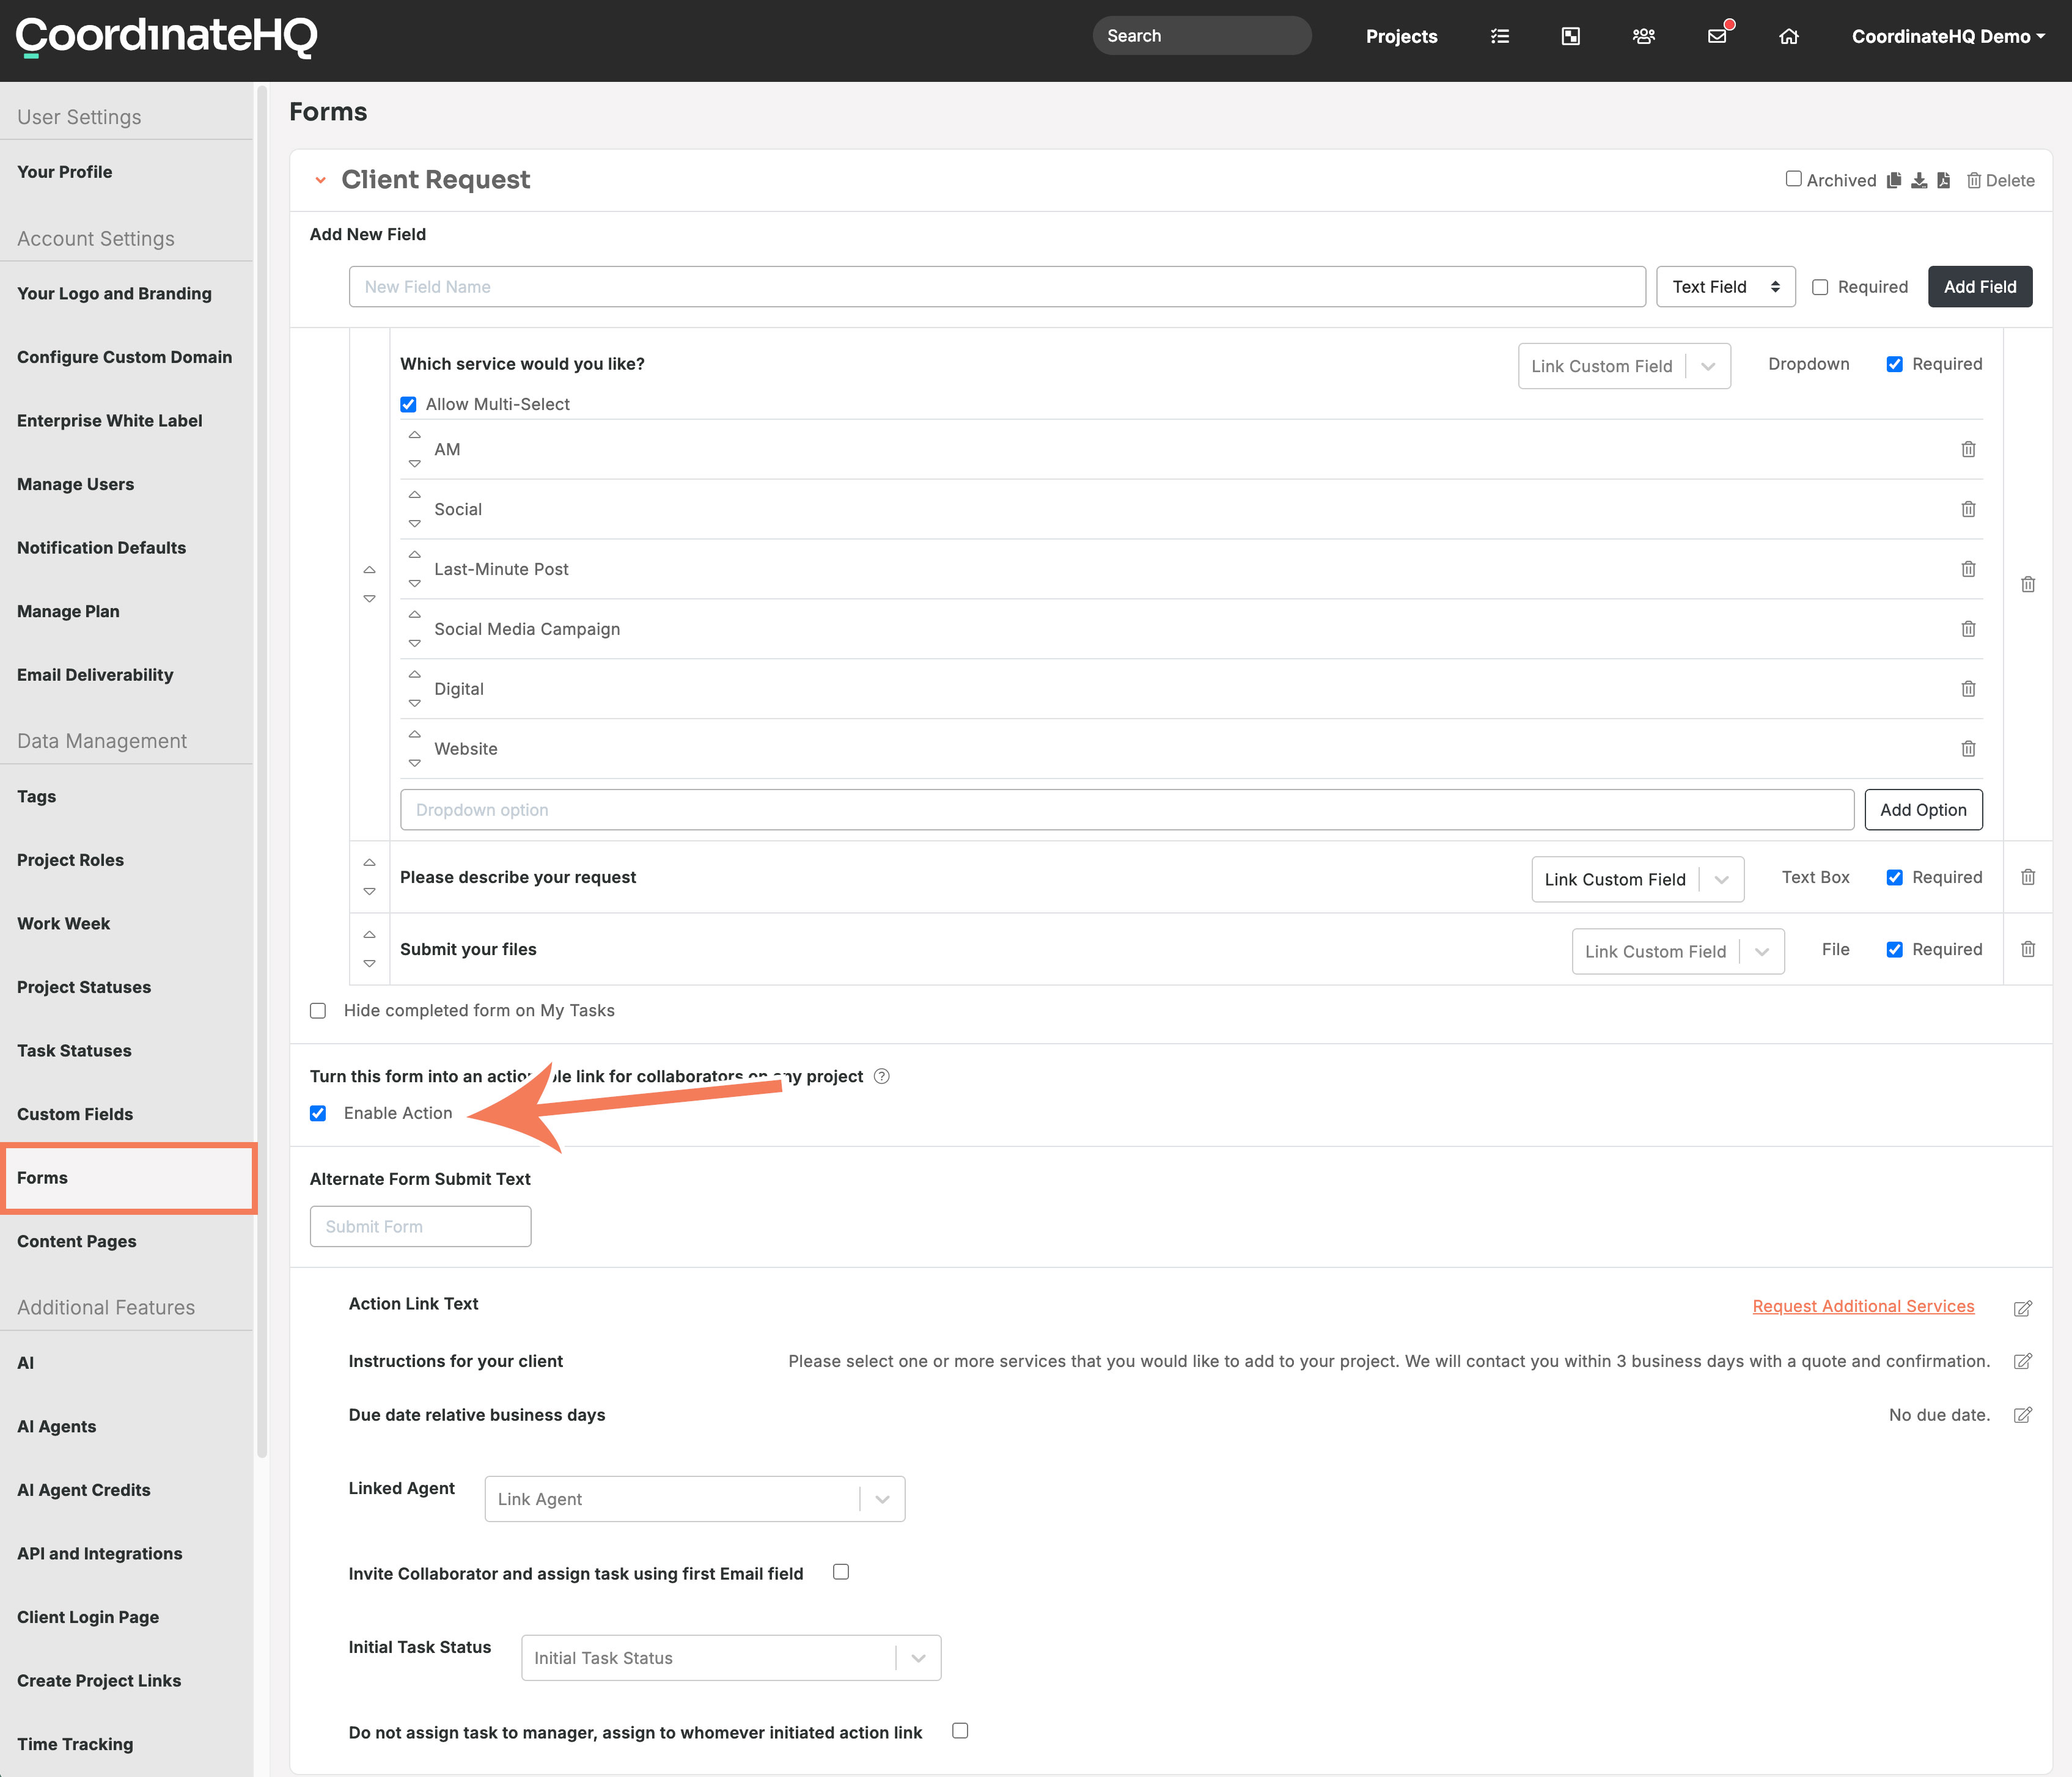Go to Manage Users settings

click(x=75, y=484)
